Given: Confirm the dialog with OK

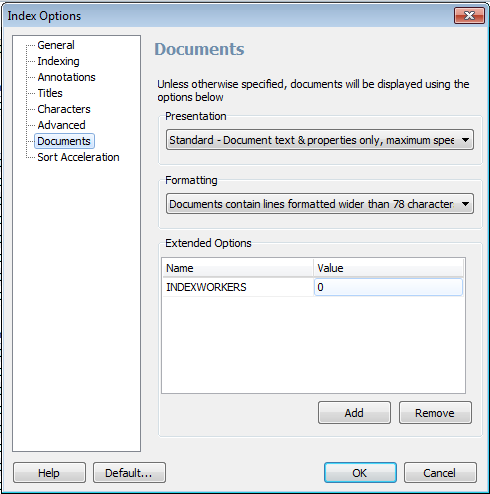Looking at the screenshot, I should (360, 472).
